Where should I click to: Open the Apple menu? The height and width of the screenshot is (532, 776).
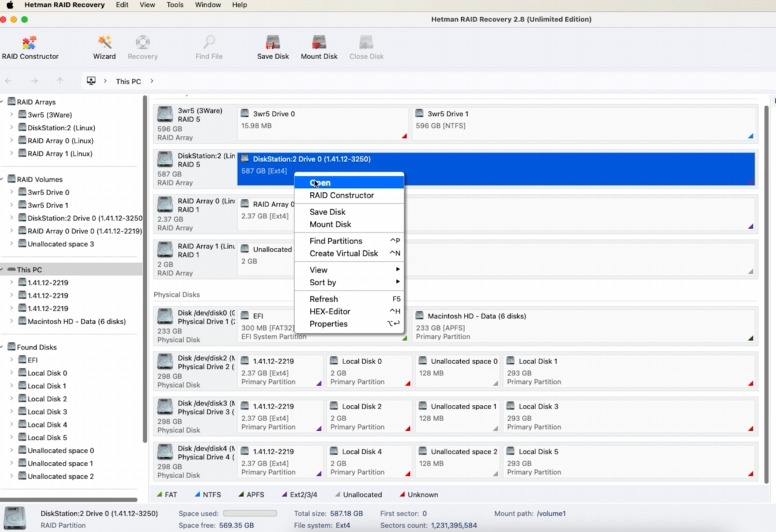pyautogui.click(x=10, y=5)
